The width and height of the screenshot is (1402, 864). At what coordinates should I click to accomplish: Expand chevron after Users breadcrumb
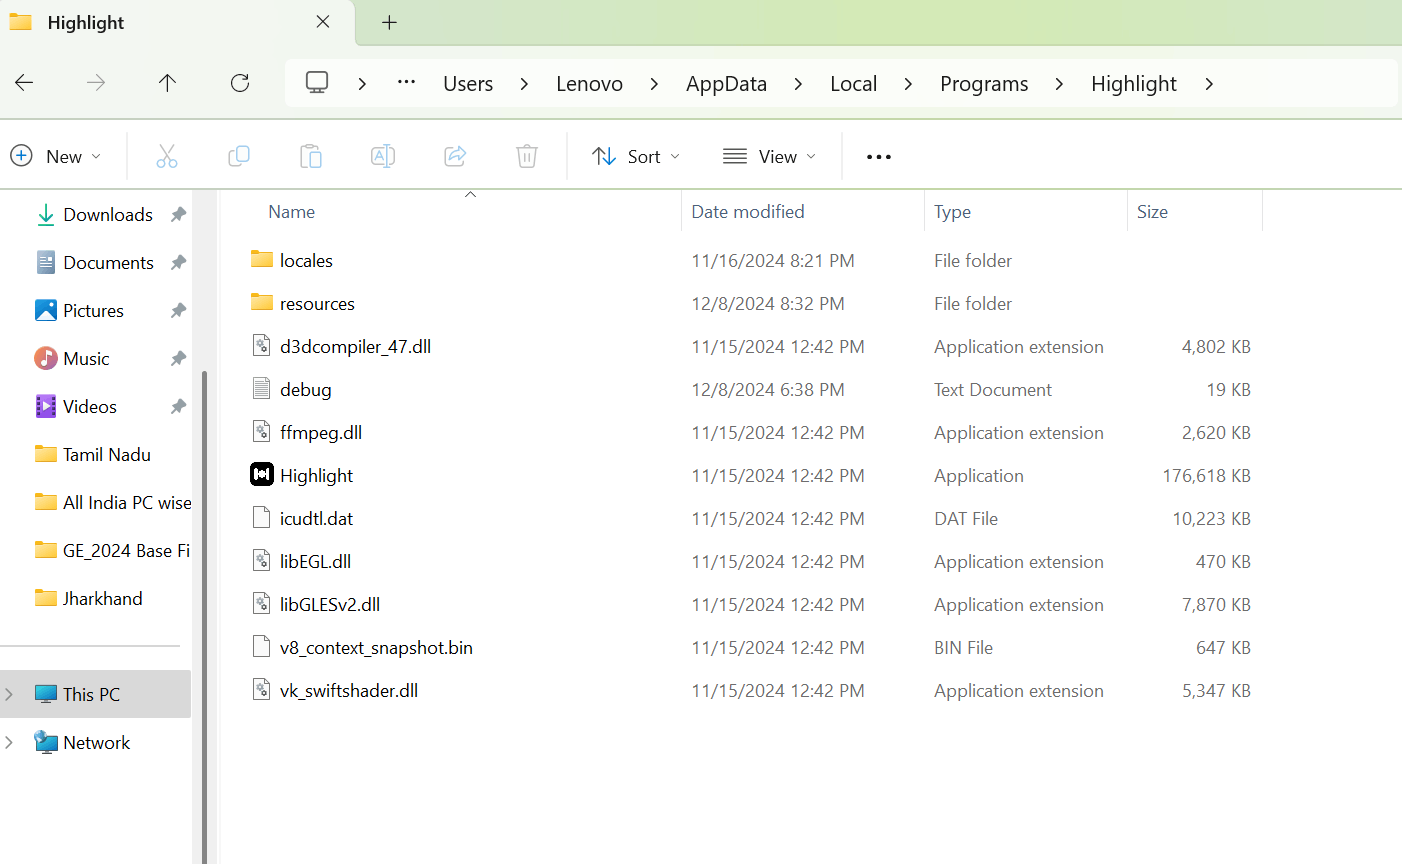point(524,84)
